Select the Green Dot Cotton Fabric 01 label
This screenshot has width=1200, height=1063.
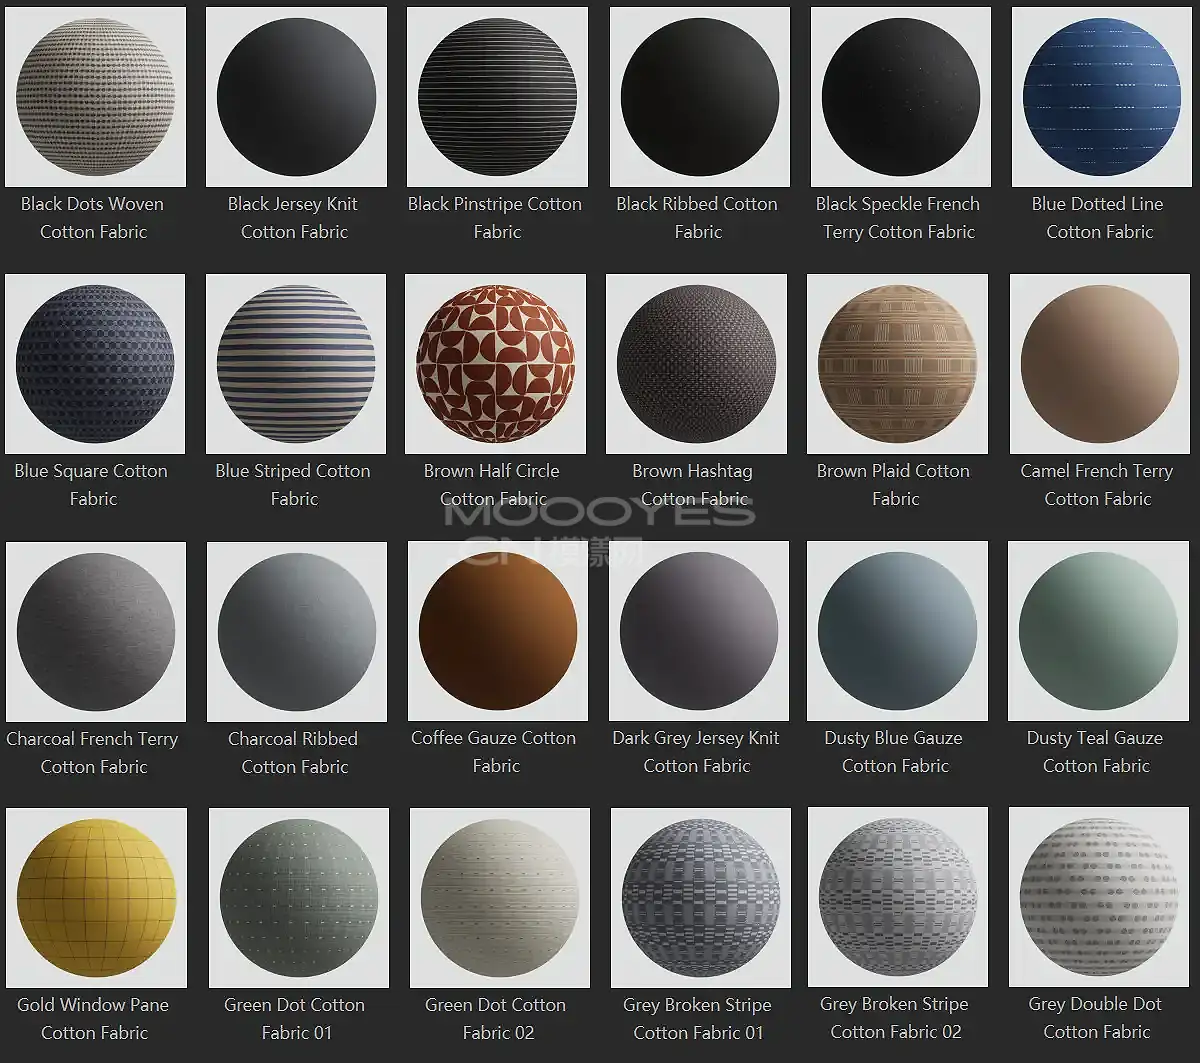pyautogui.click(x=295, y=1019)
